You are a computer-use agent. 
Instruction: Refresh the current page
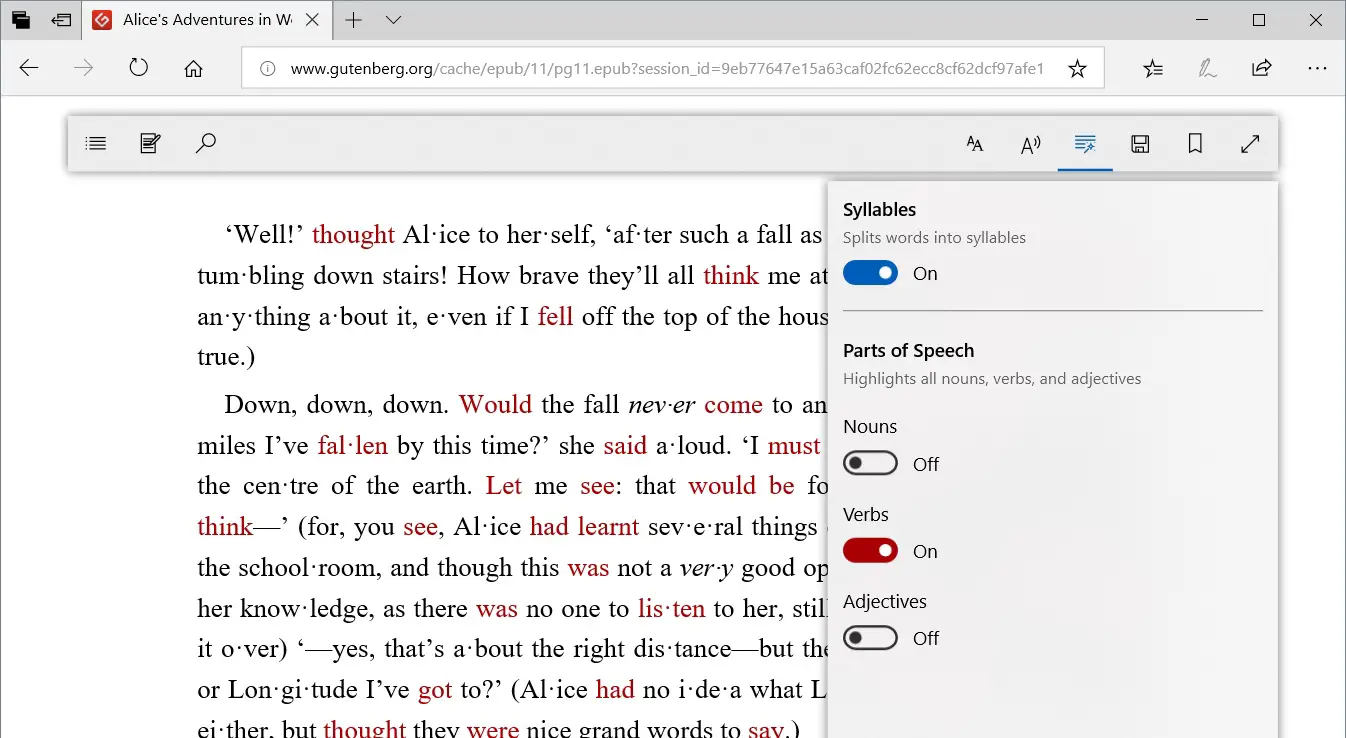pyautogui.click(x=139, y=68)
